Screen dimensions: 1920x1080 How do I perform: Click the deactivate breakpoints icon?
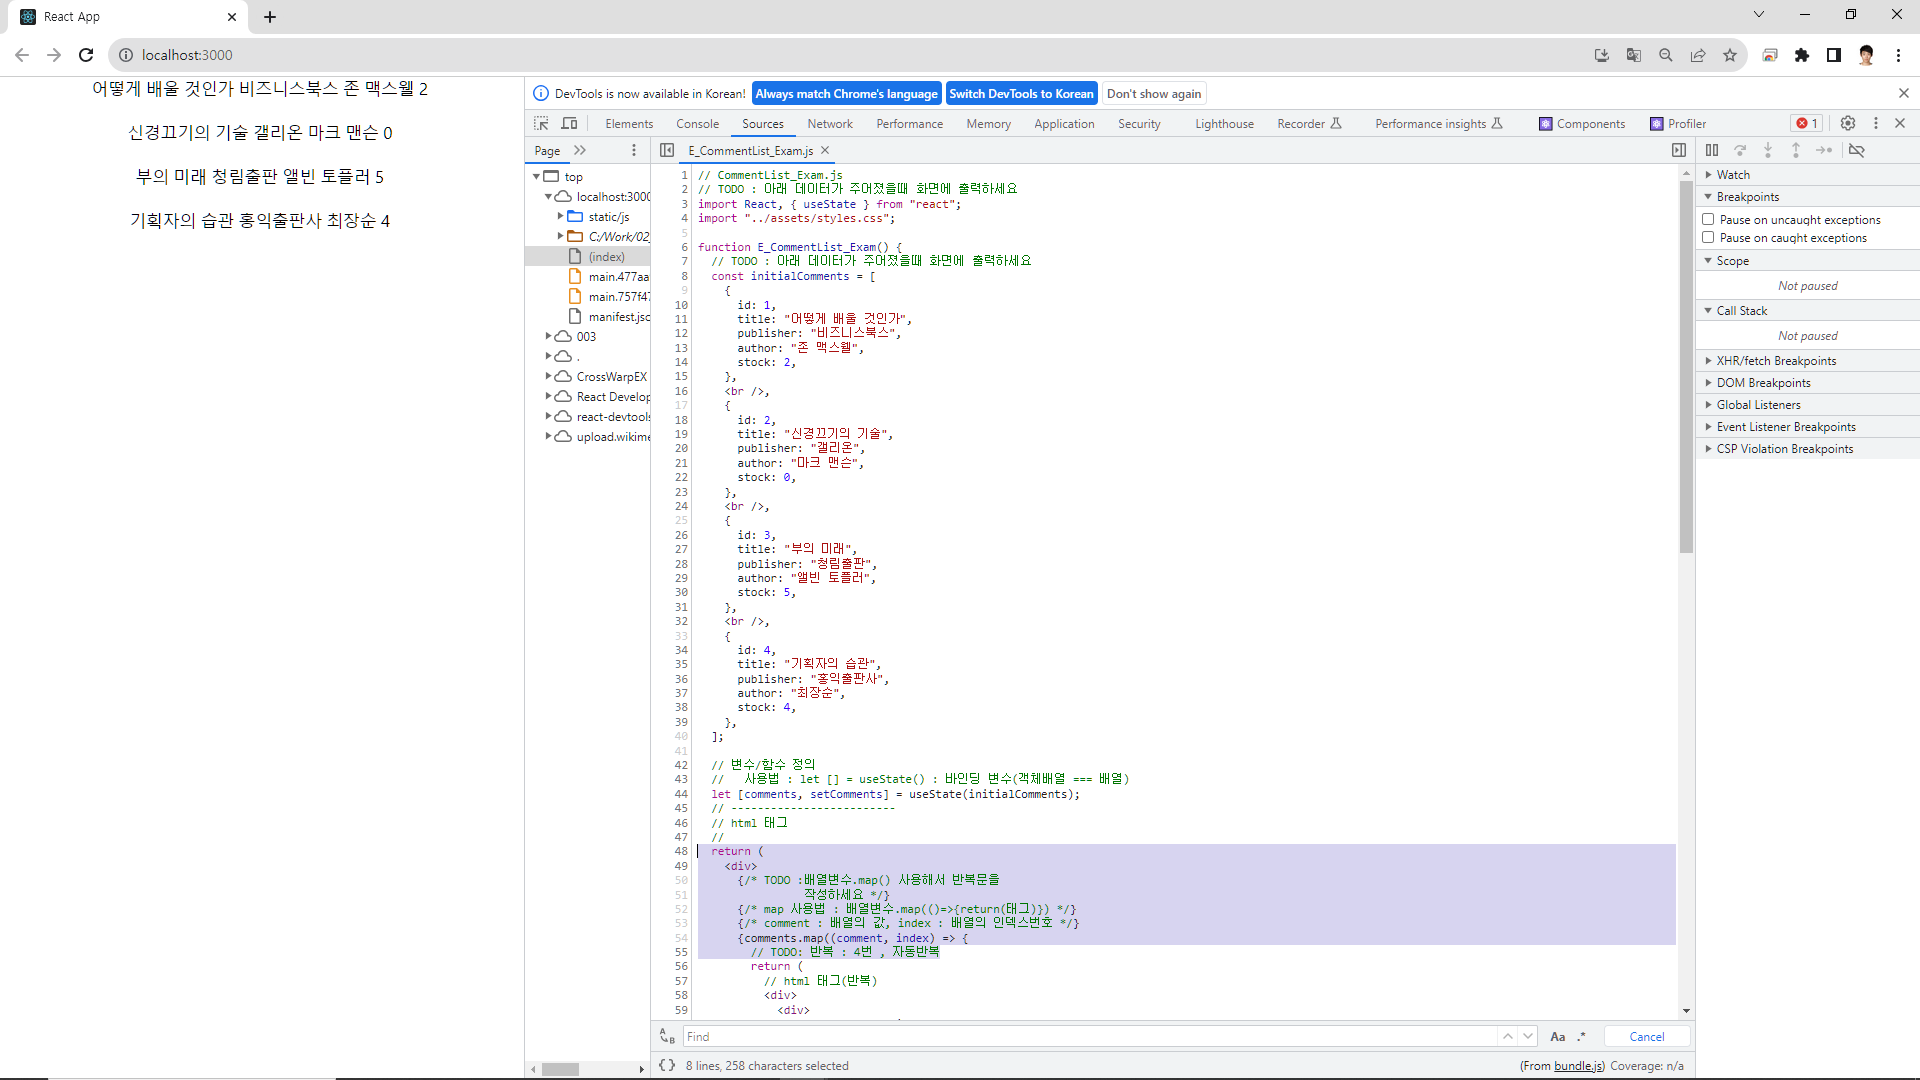pyautogui.click(x=1856, y=150)
